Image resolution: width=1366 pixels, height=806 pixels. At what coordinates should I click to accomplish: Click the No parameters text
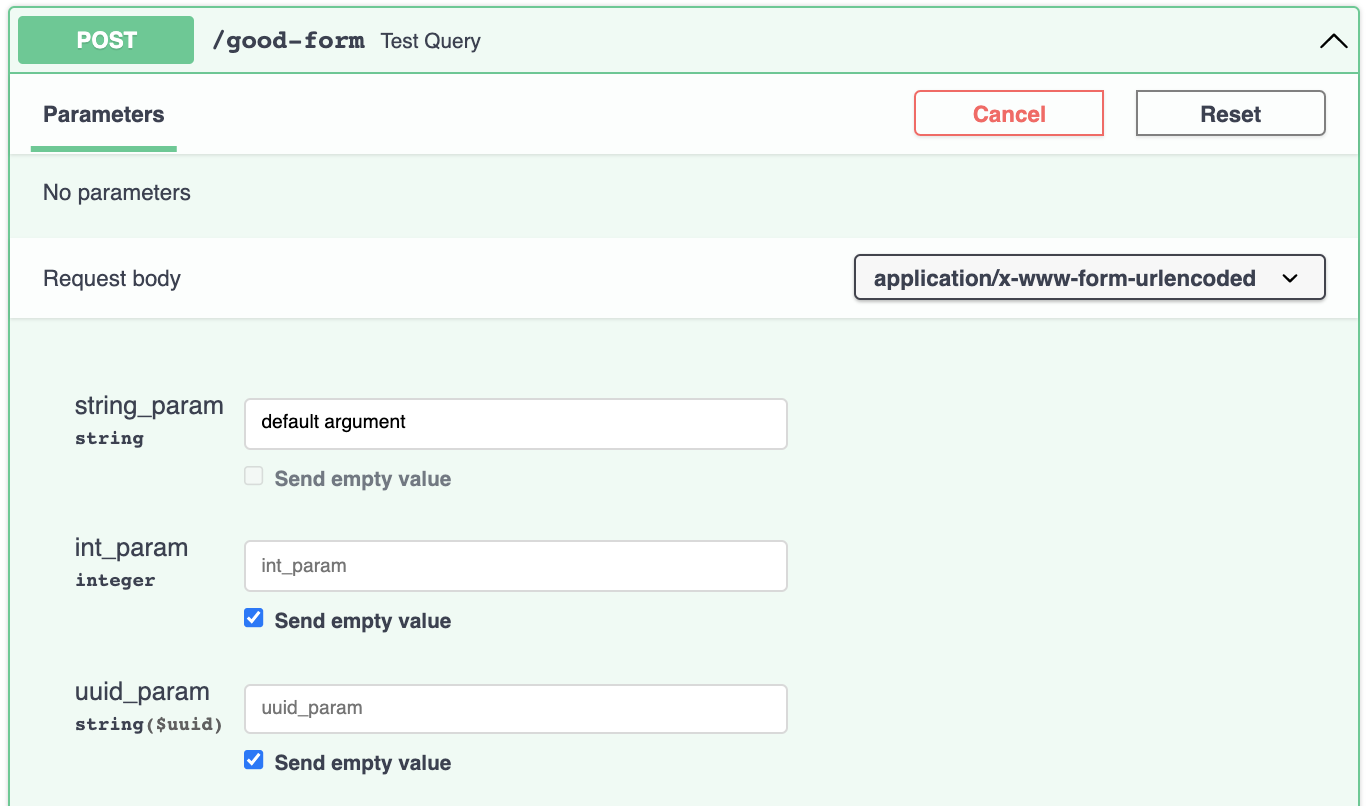[x=117, y=192]
